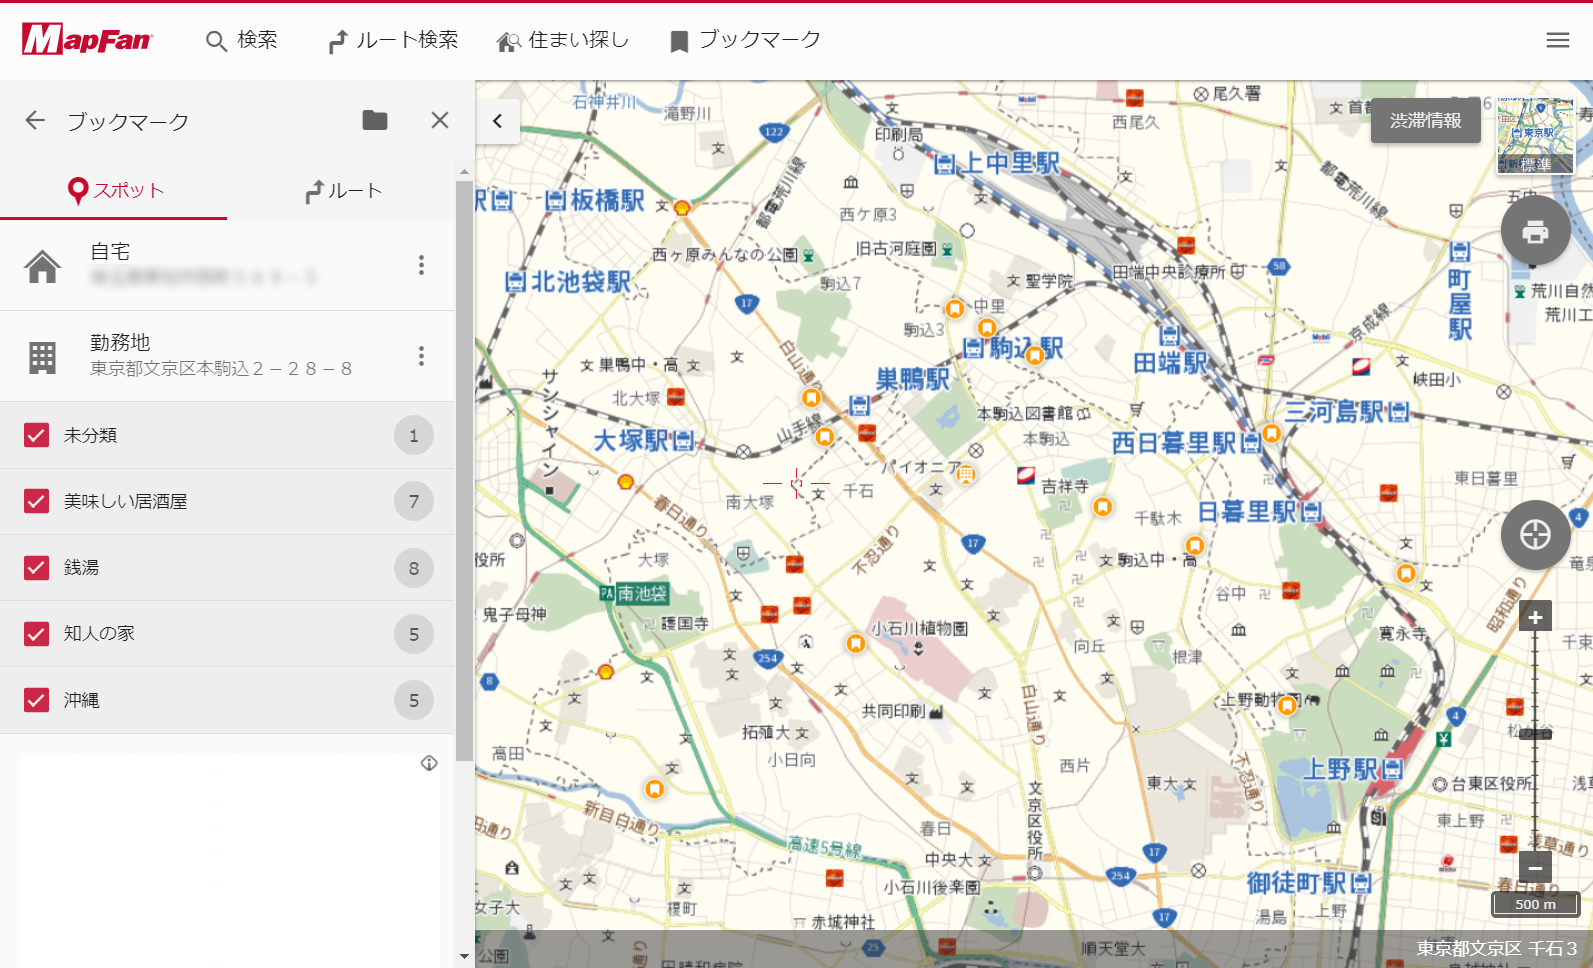
Task: Click the ad info icon
Action: (429, 763)
